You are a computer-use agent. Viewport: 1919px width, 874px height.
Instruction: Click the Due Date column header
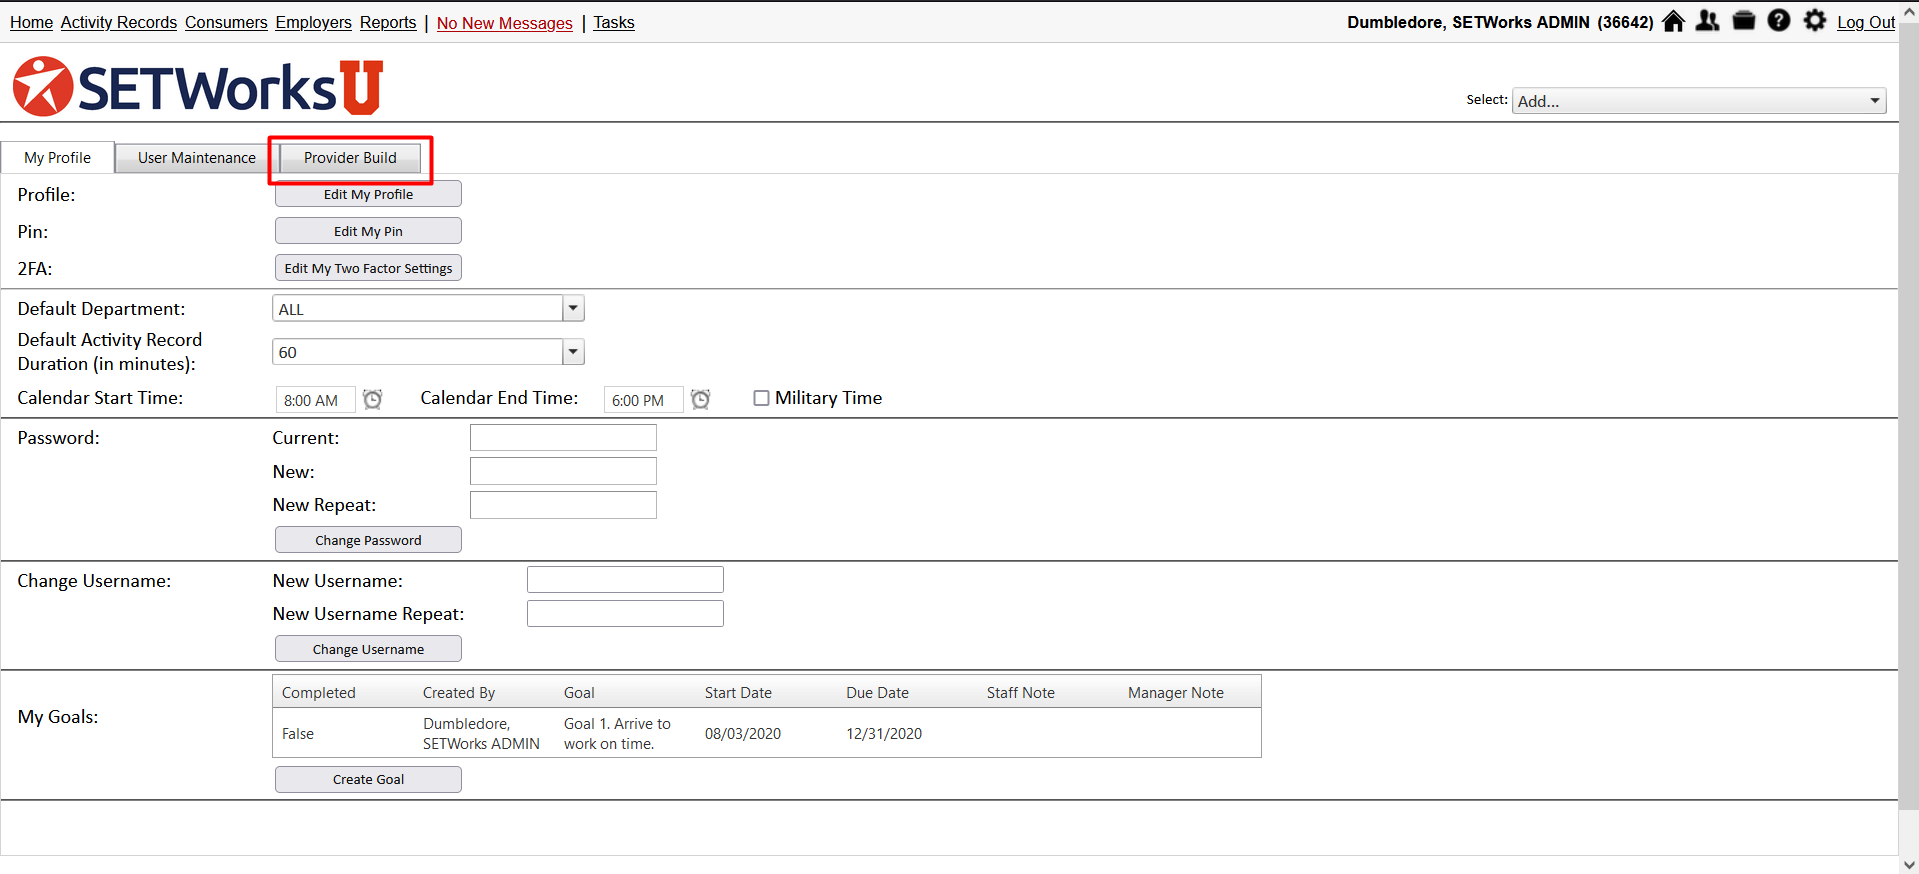click(877, 693)
